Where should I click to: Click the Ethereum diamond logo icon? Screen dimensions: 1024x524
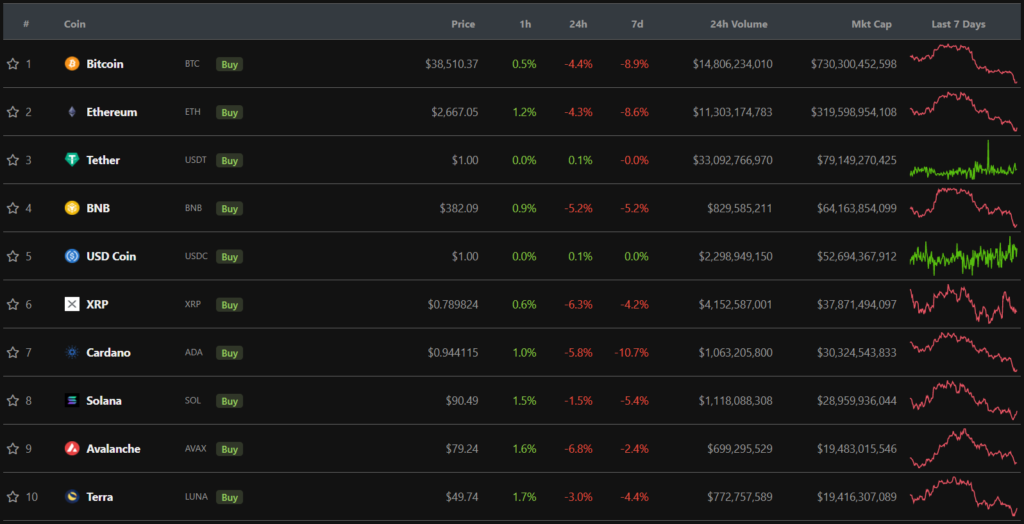coord(72,112)
